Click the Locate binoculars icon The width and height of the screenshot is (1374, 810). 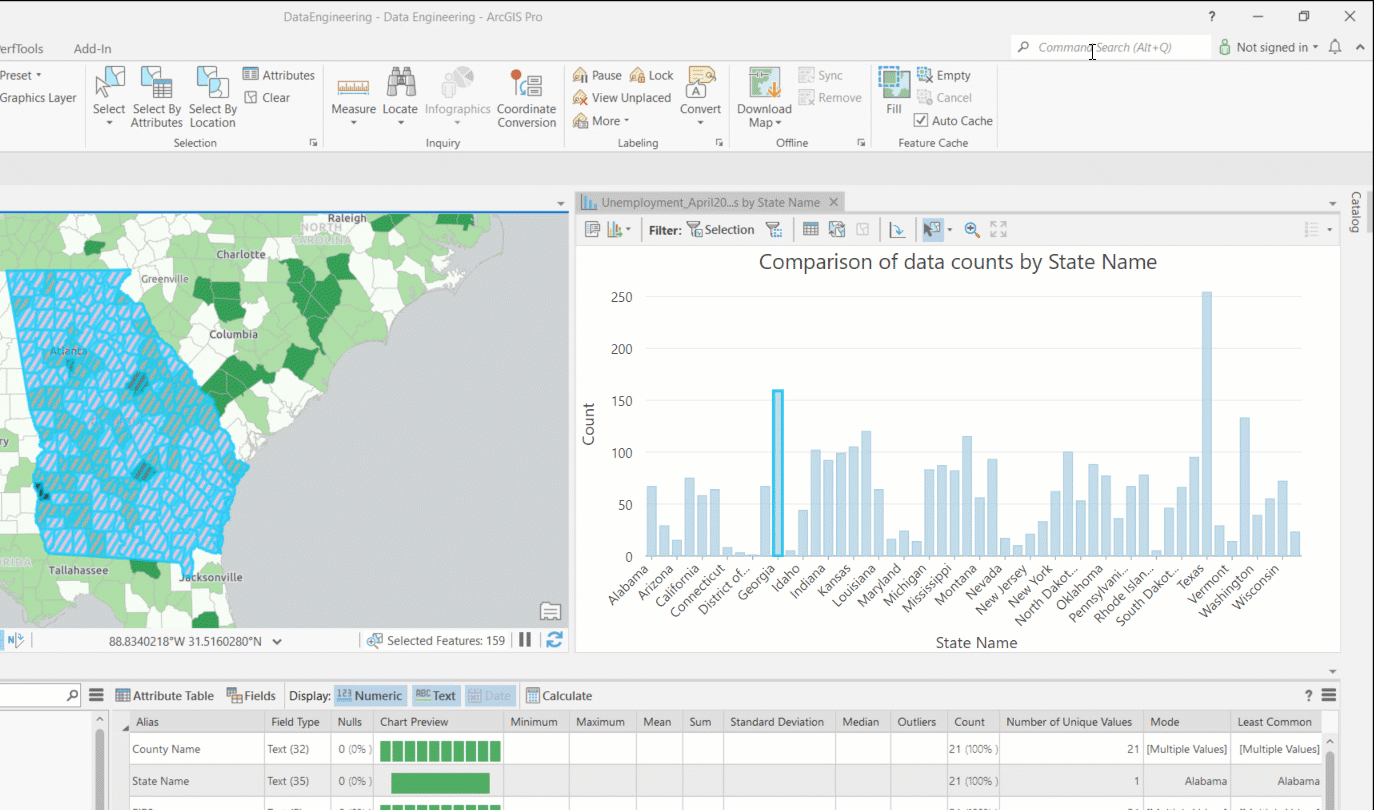400,84
